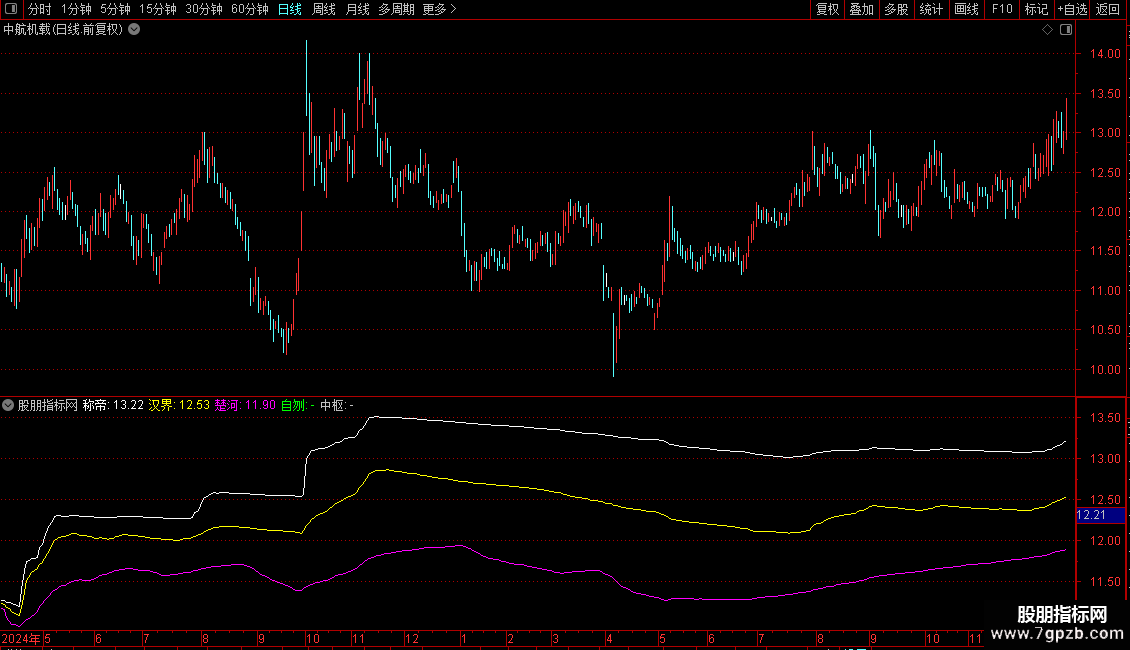Toggle the split panel icon beside the diamond

[x=1066, y=30]
